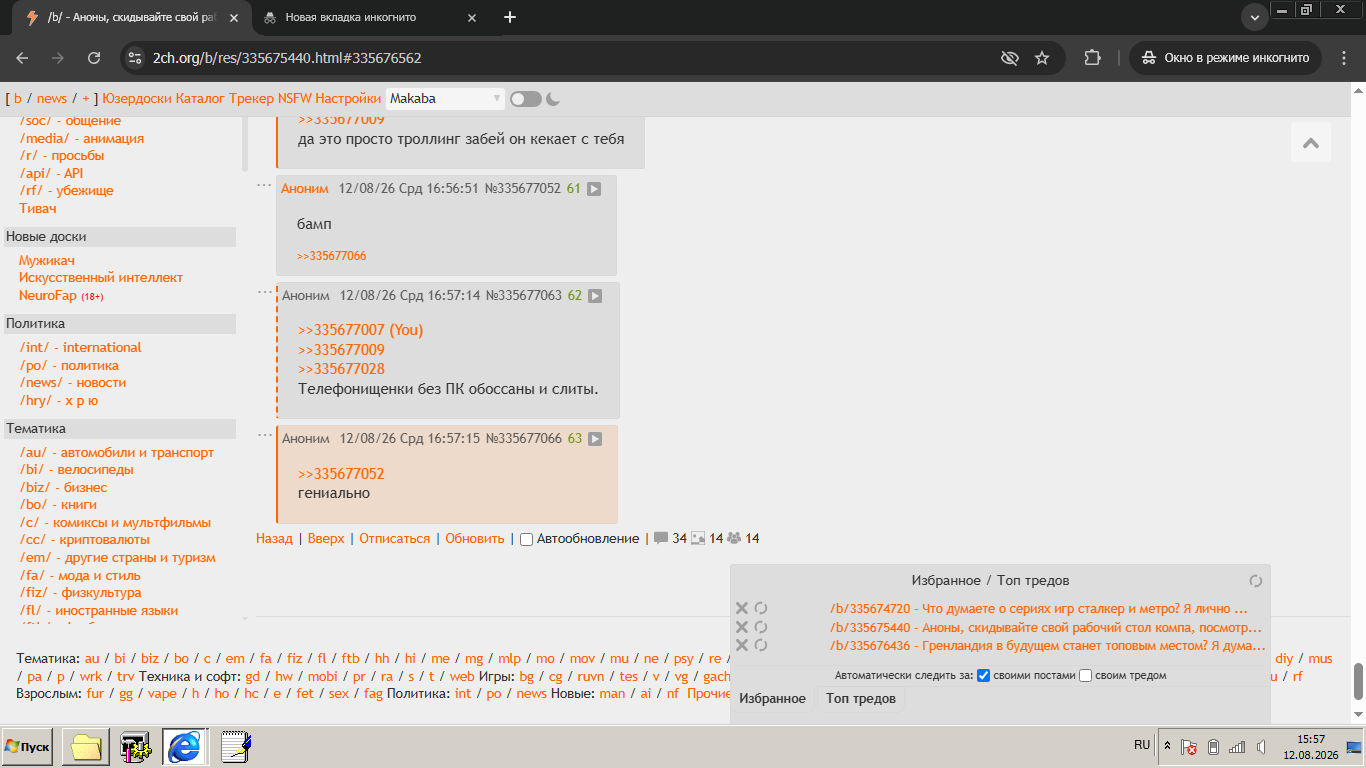Open the Каталог menu link

pos(200,98)
